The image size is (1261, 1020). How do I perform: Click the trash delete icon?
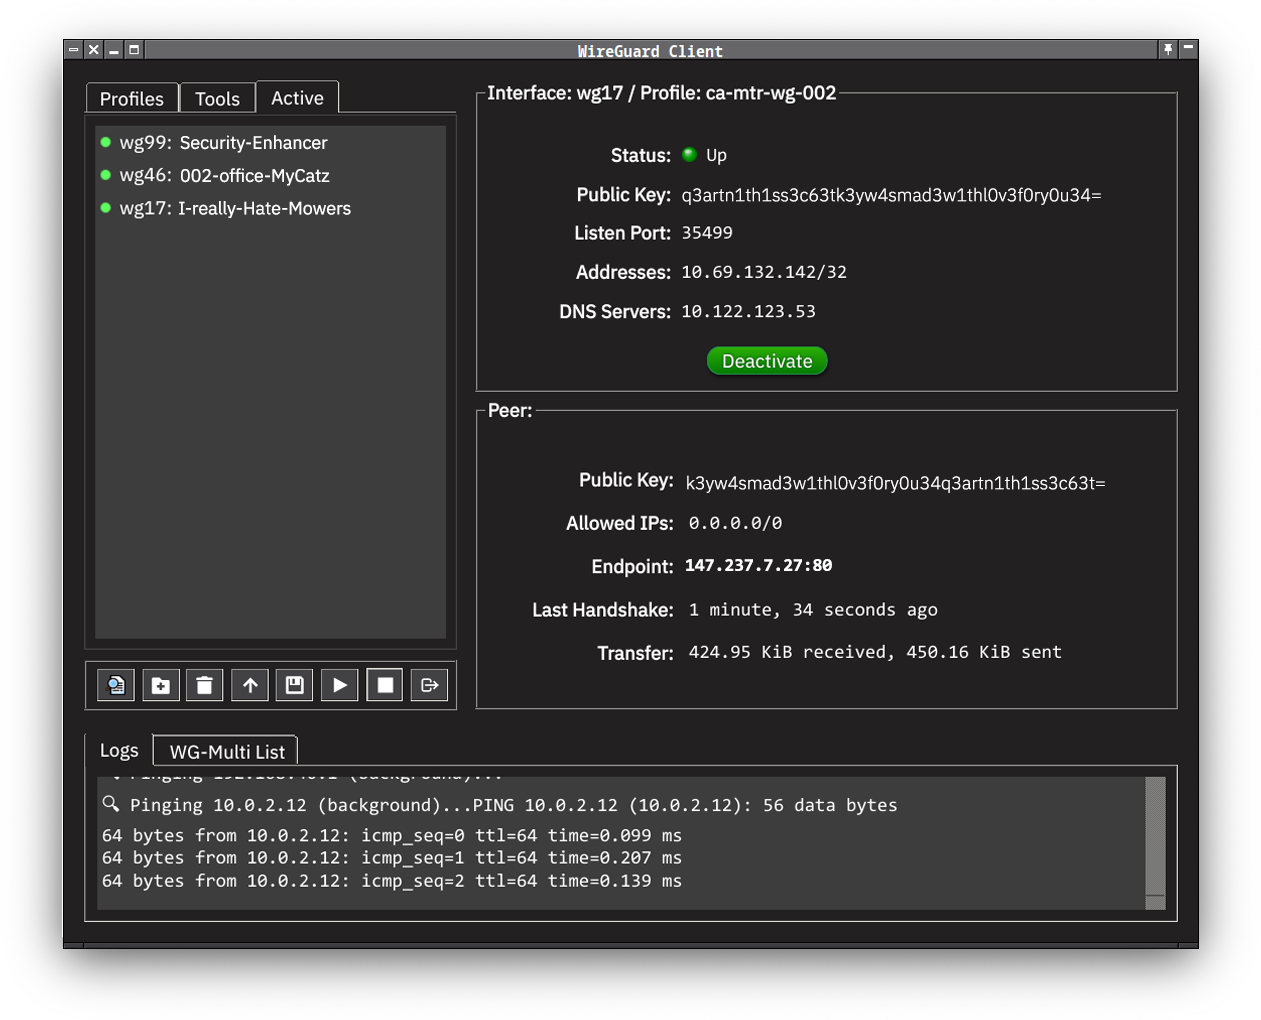205,685
